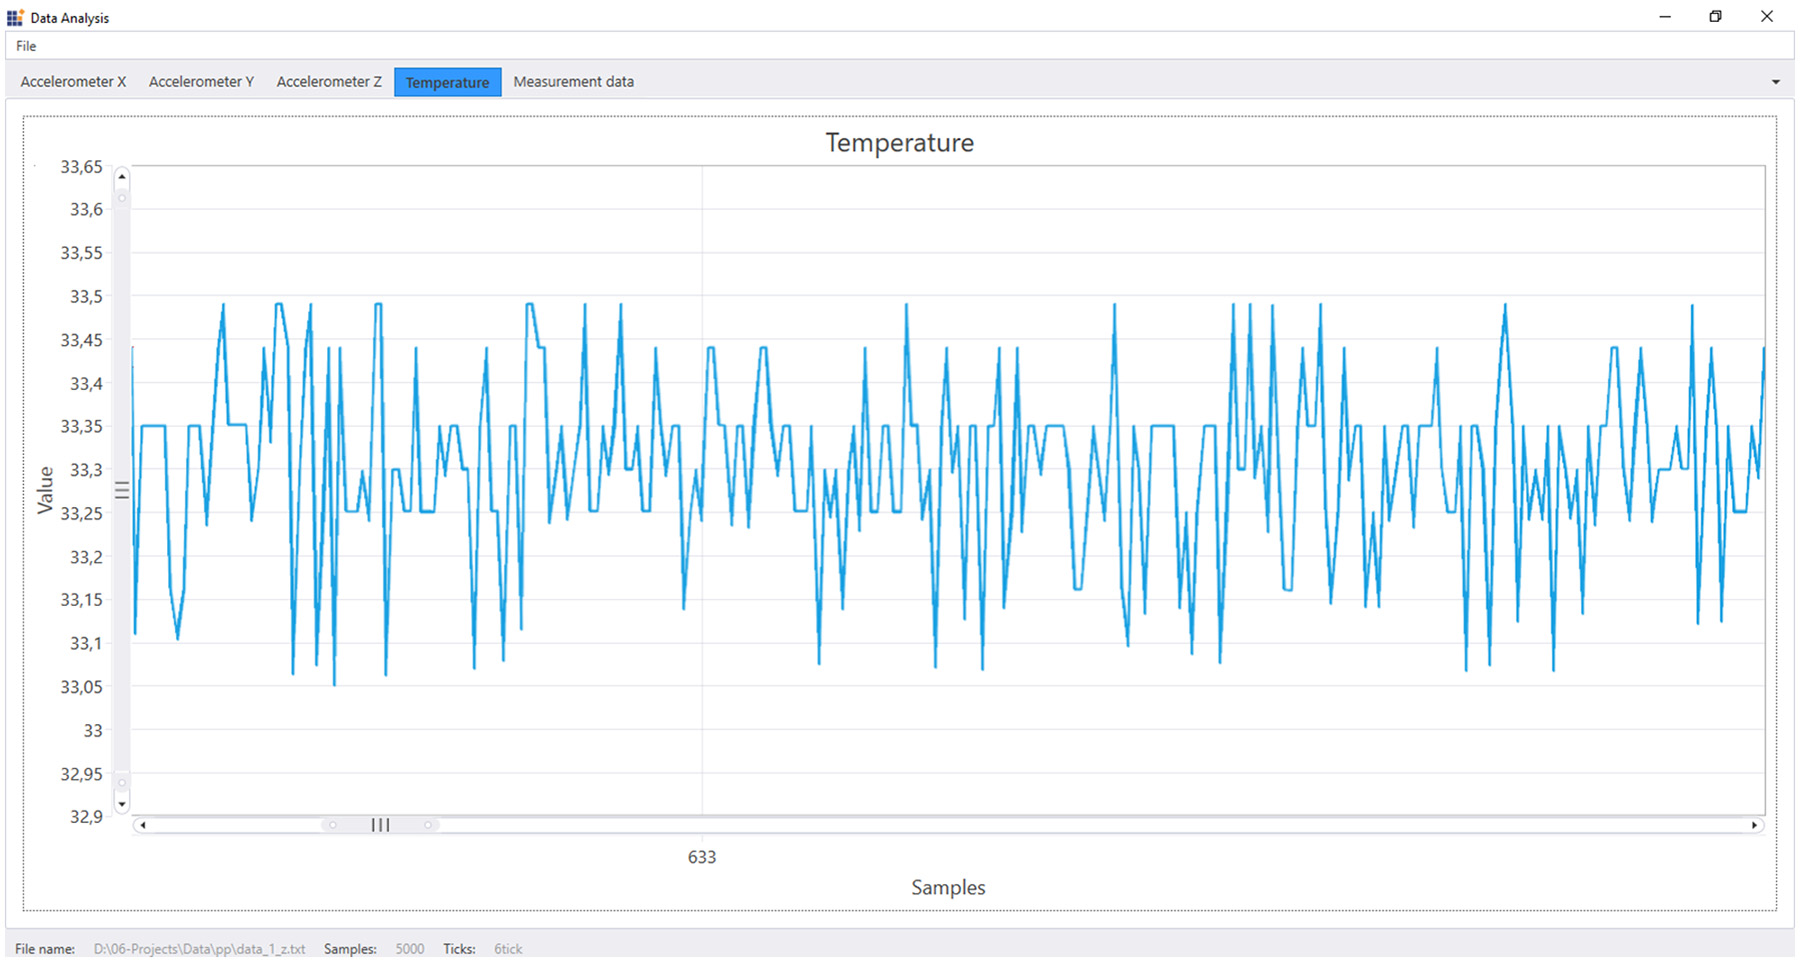Switch to the Accelerometer Y tab
This screenshot has width=1800, height=962.
201,82
